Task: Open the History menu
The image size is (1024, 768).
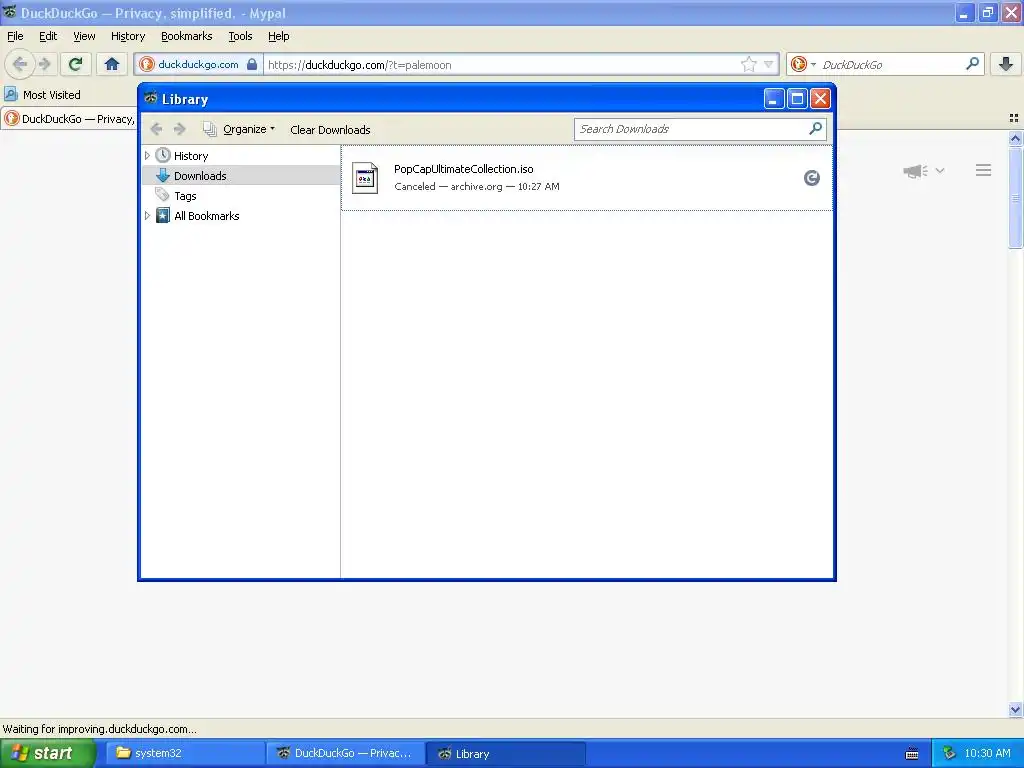Action: 127,36
